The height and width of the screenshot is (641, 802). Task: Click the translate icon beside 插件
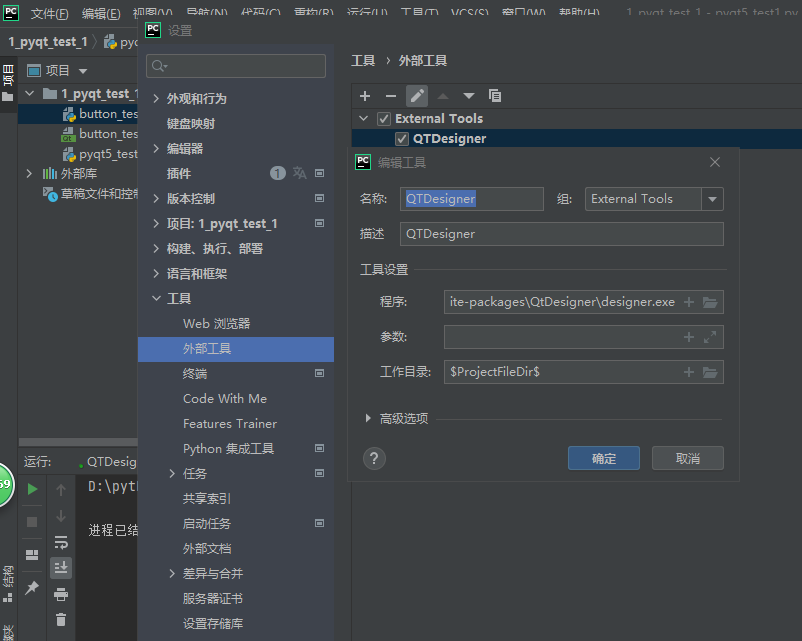tap(300, 173)
